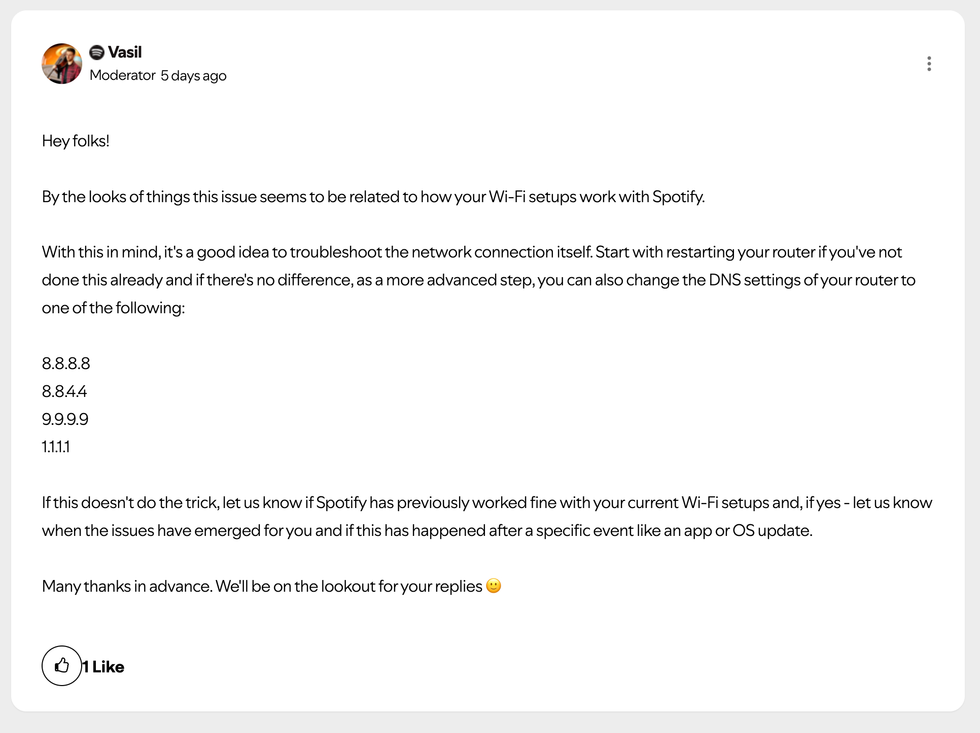Select the DNS address 9.9.9.9
980x733 pixels.
coord(65,418)
